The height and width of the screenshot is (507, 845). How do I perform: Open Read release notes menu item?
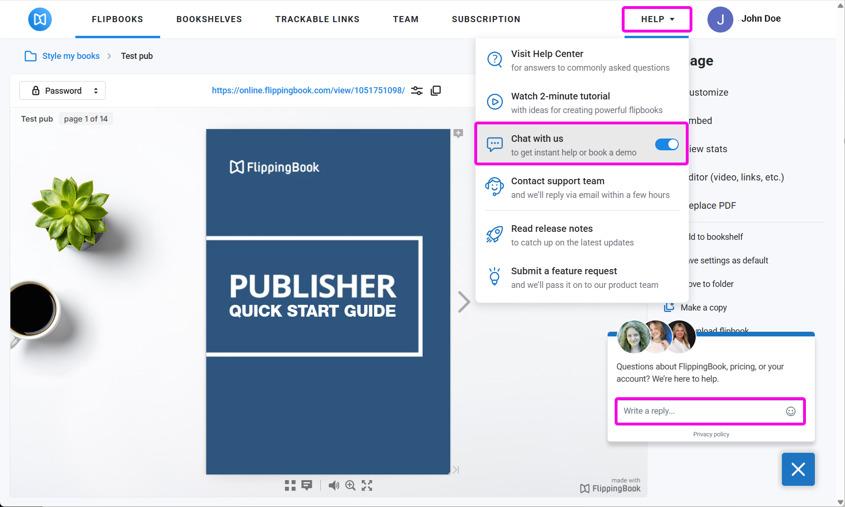coord(581,235)
